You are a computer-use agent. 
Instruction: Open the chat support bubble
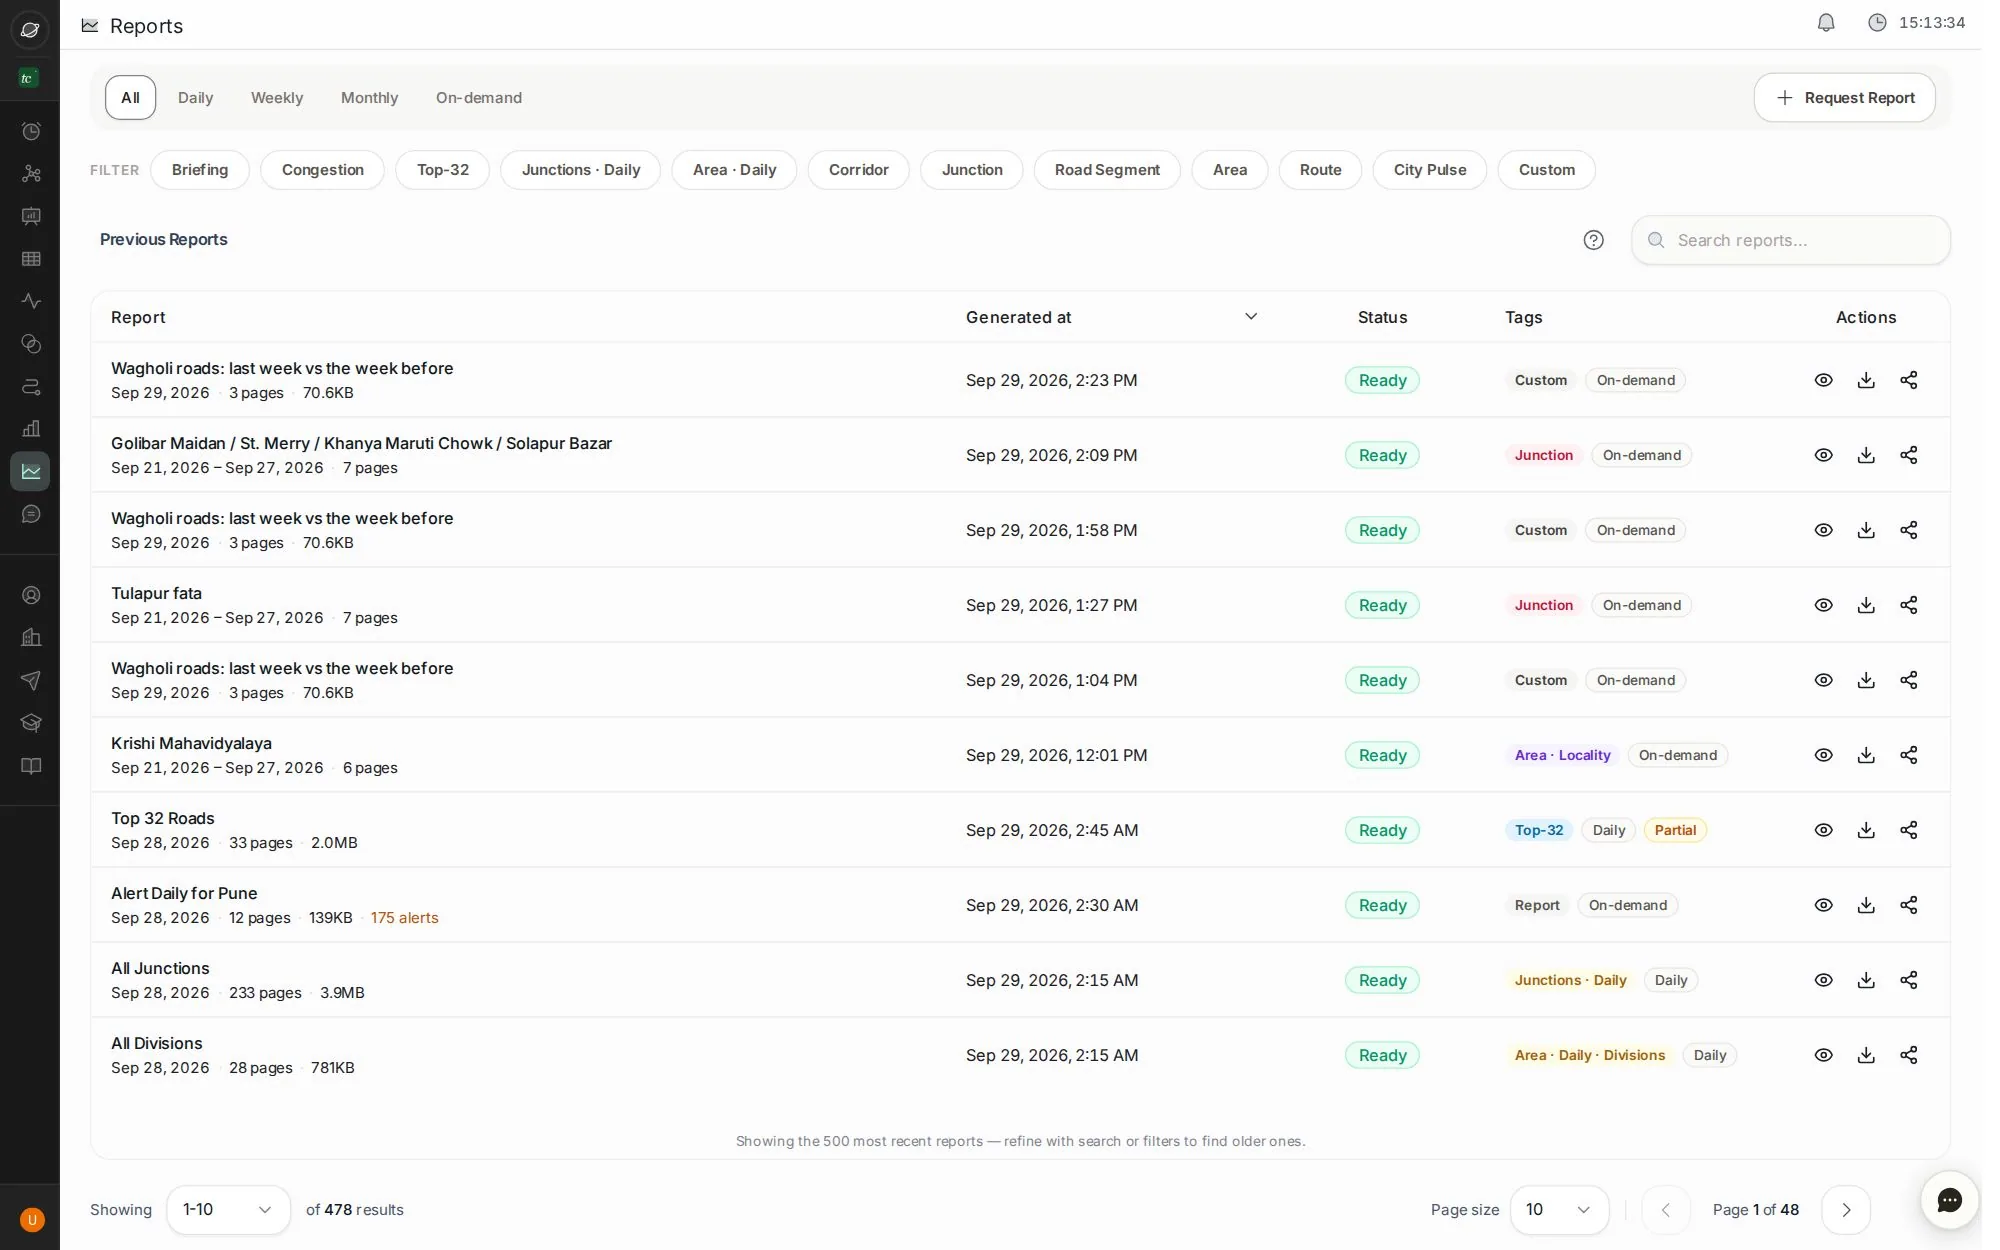tap(1949, 1200)
